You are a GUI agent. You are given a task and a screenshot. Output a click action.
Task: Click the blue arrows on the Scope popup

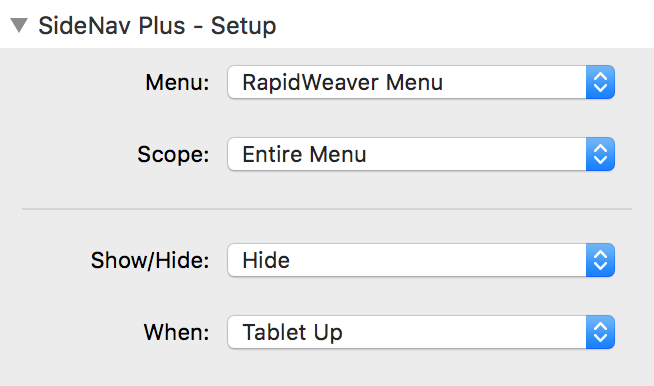coord(600,154)
